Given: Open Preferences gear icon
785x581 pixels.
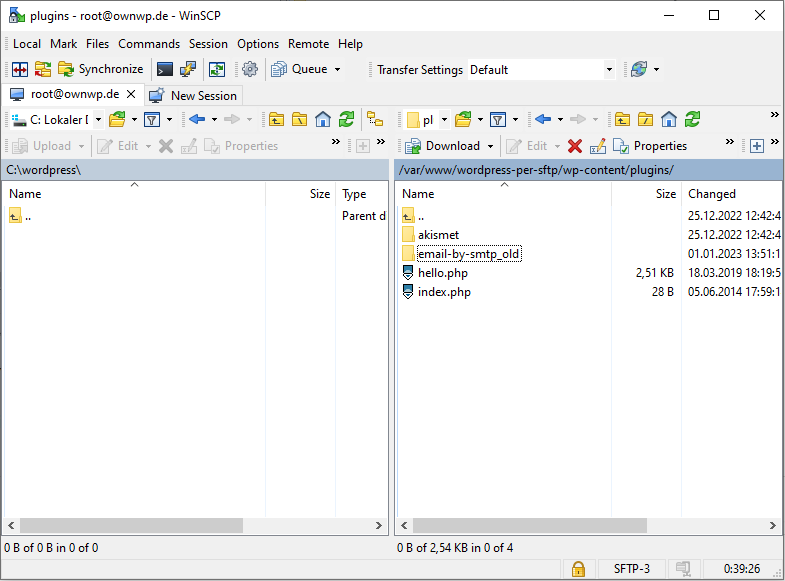Looking at the screenshot, I should pyautogui.click(x=250, y=69).
